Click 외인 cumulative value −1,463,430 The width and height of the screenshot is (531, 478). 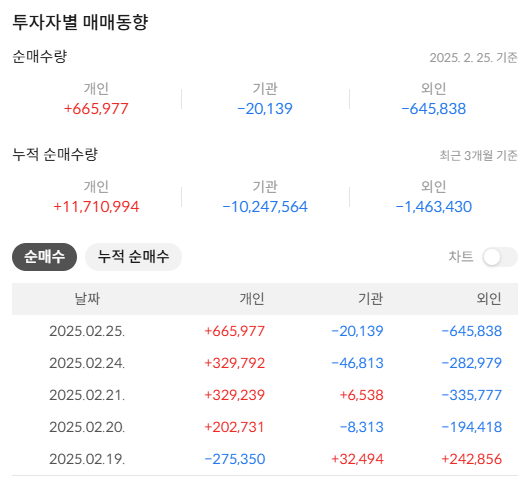click(x=433, y=207)
